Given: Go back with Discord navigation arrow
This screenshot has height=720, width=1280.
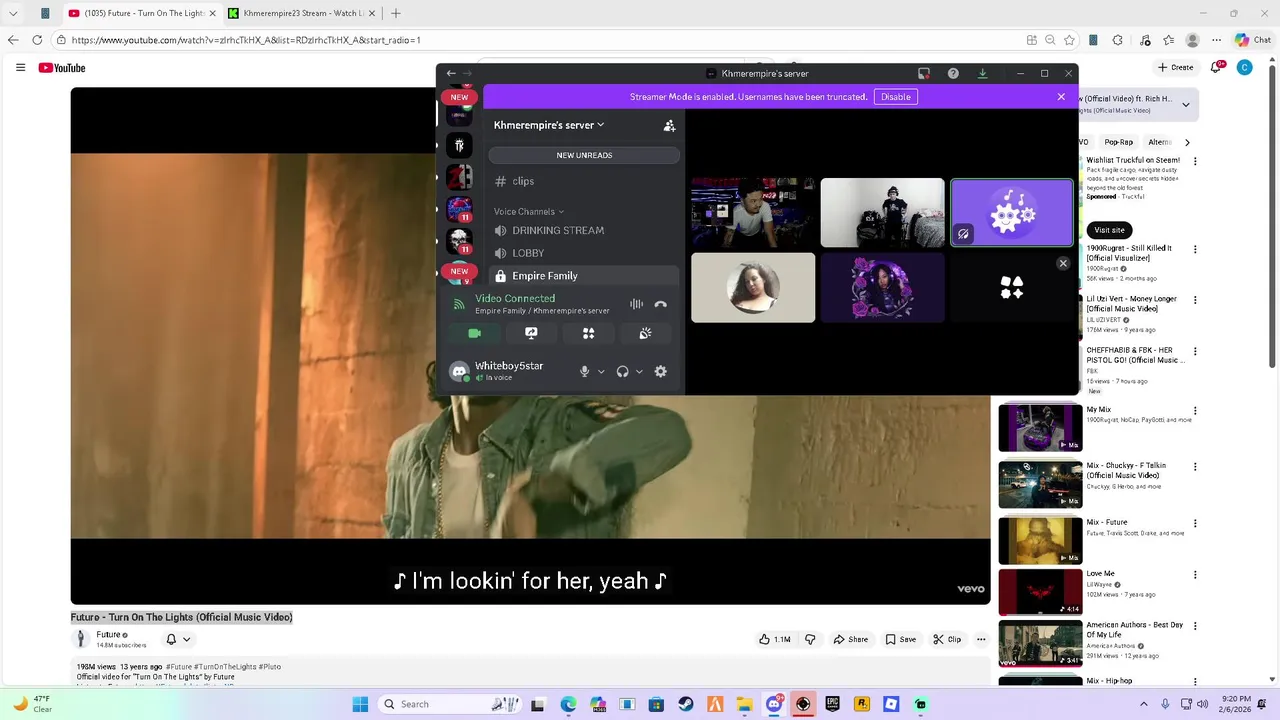Looking at the screenshot, I should [451, 73].
